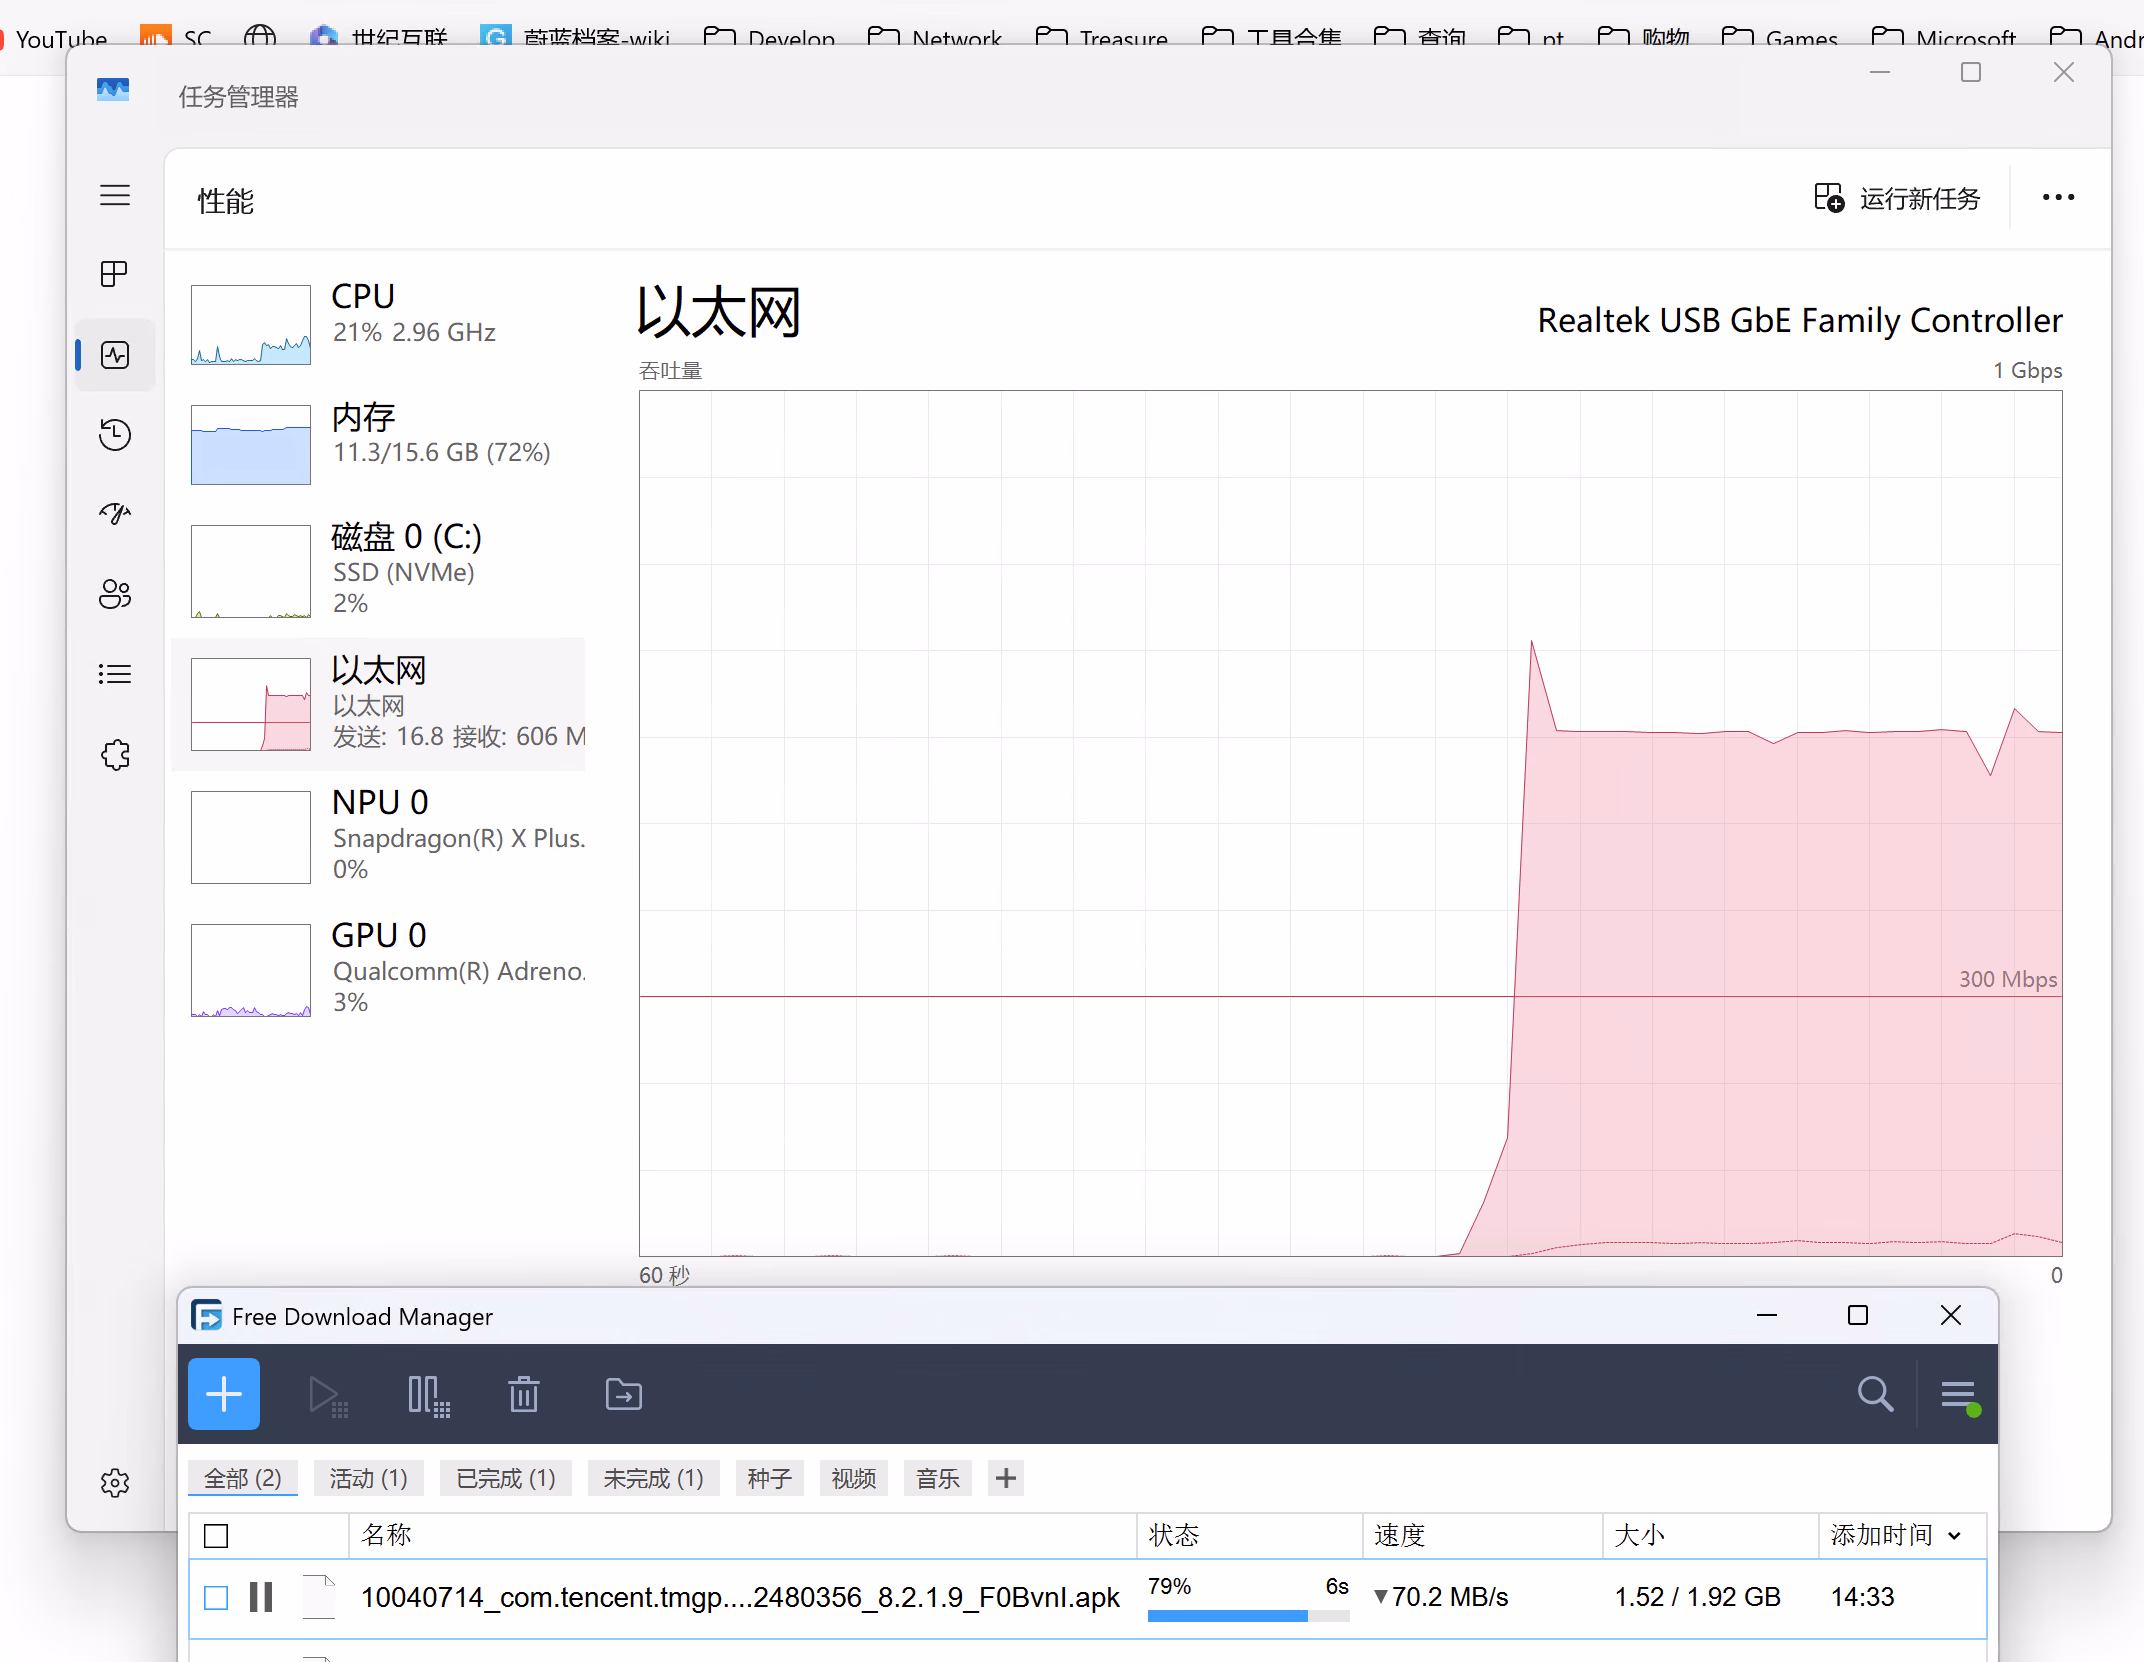
Task: Click 运行新任务 button
Action: click(x=1897, y=198)
